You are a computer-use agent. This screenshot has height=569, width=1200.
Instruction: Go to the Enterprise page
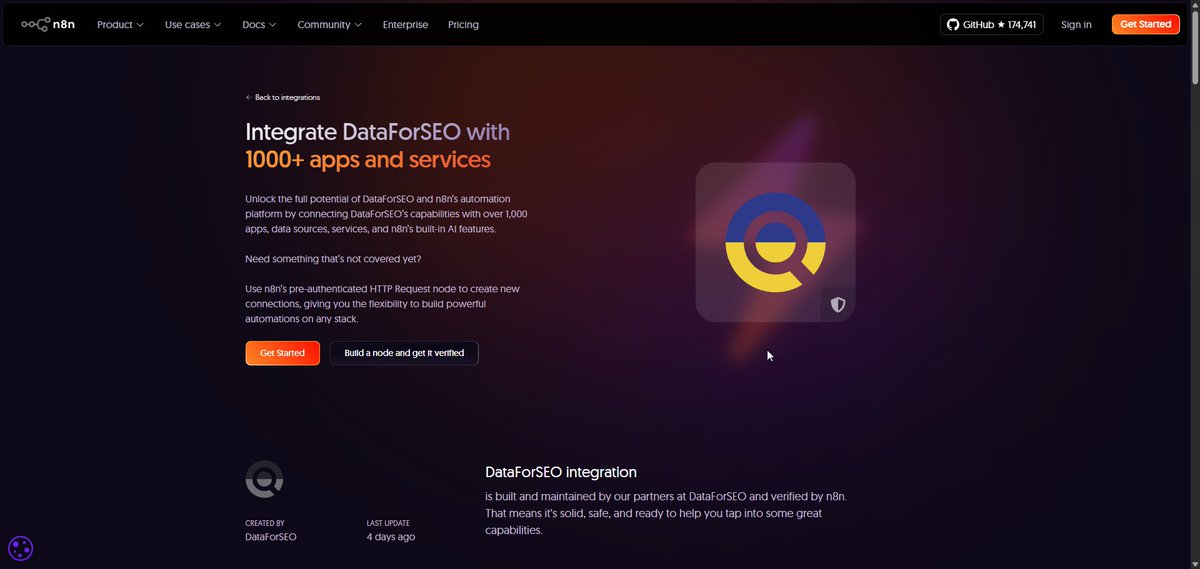tap(405, 24)
